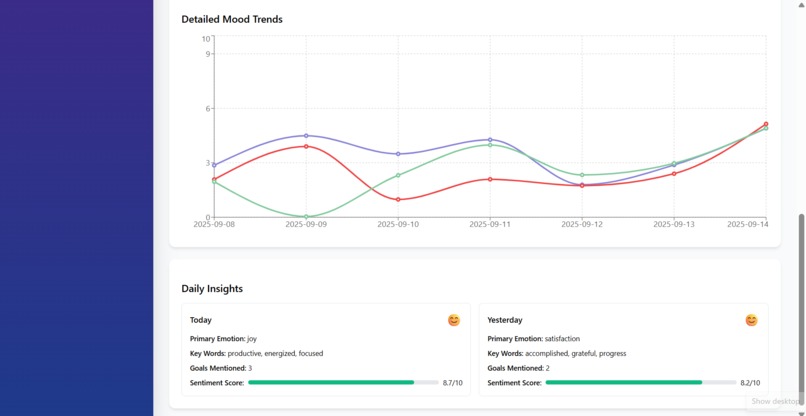Click the Today sentiment score bar
This screenshot has width=806, height=416.
343,383
